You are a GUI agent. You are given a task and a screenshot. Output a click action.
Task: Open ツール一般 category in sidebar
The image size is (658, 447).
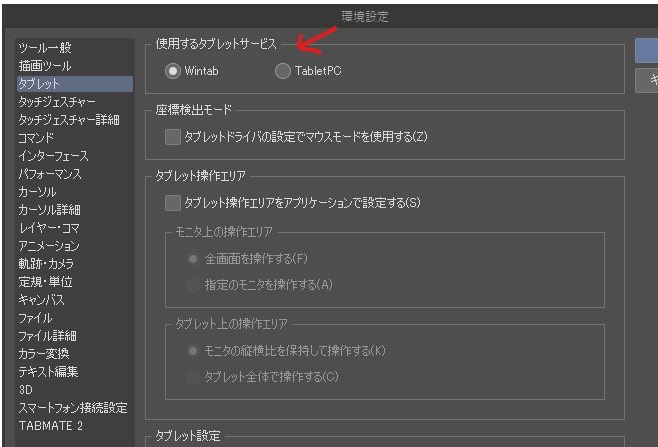tap(75, 48)
